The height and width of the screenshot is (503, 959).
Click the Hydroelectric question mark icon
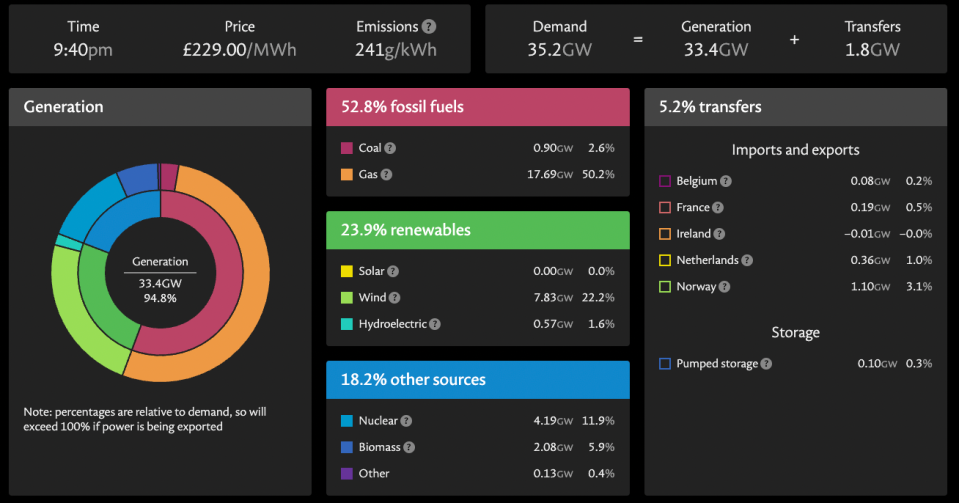pos(435,324)
